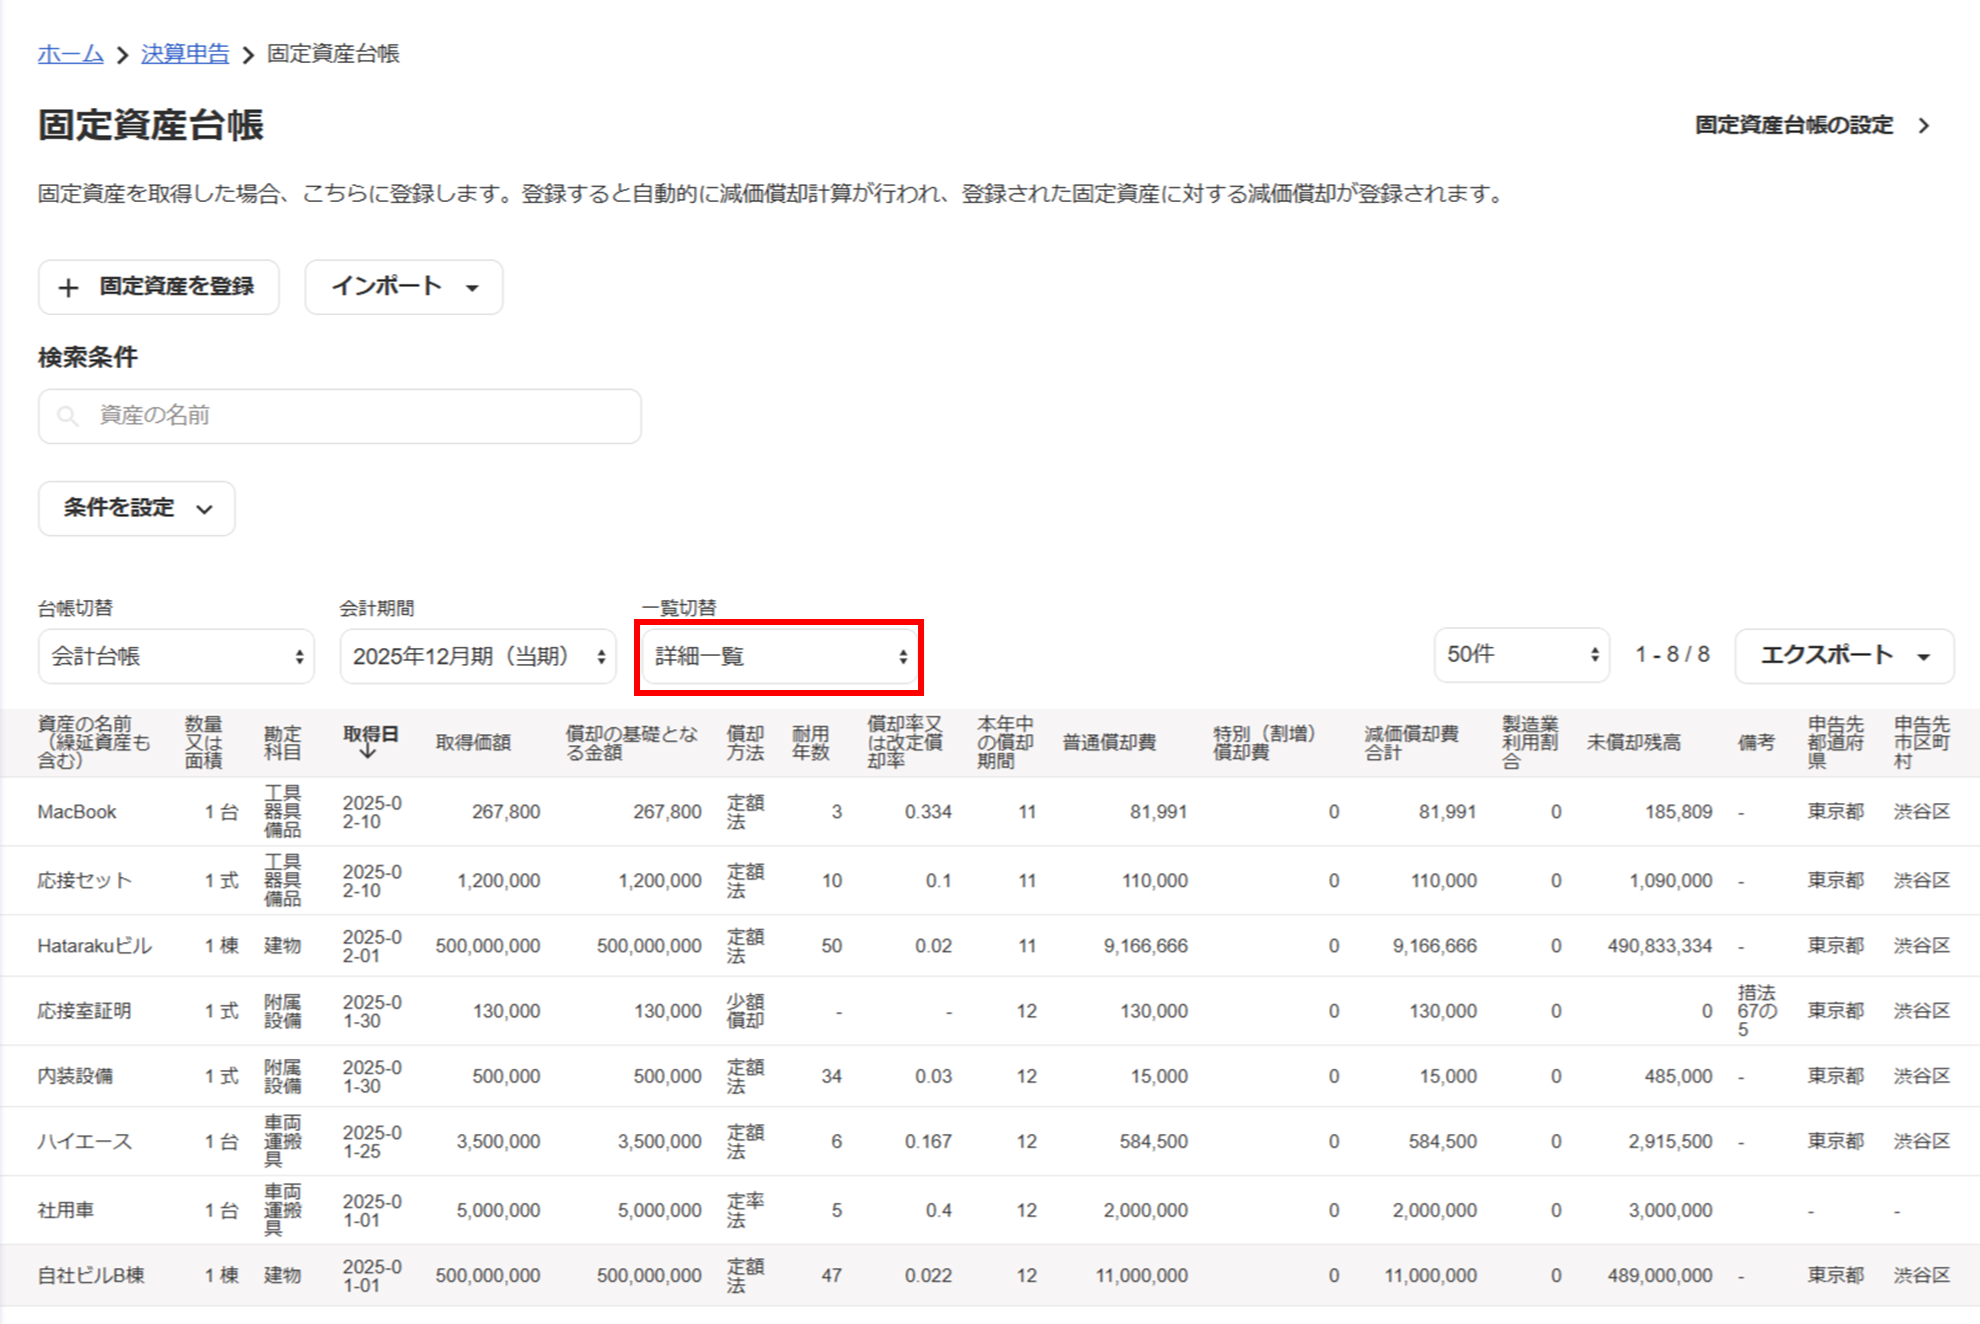Open the 会計期間 2025年12月期 dropdown
Screen dimensions: 1980x1324
point(478,656)
